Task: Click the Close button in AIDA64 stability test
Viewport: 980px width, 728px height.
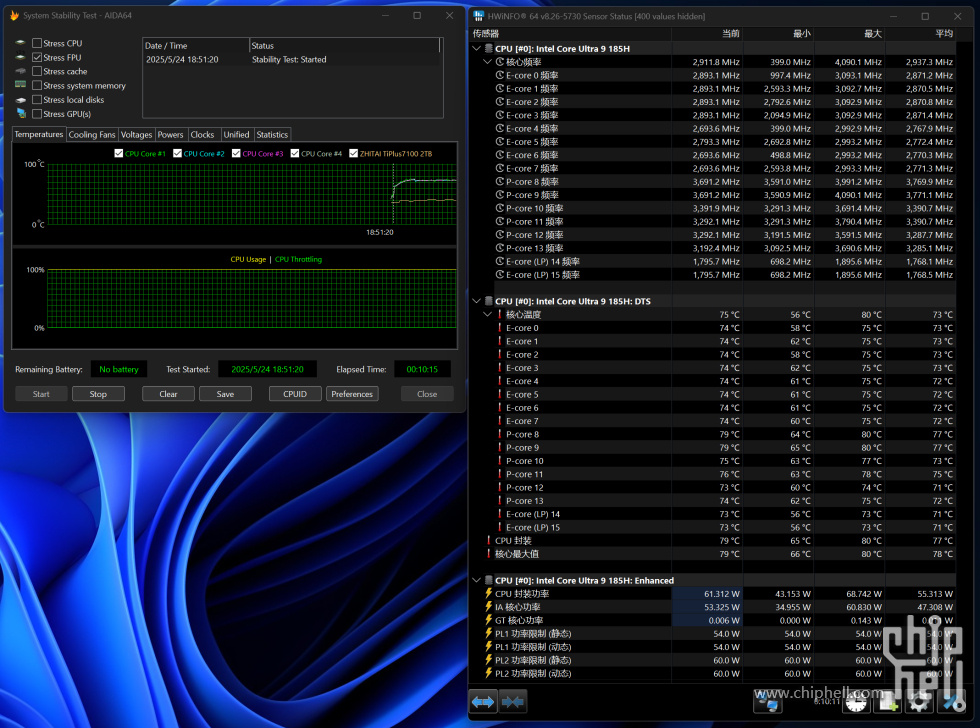Action: click(428, 394)
